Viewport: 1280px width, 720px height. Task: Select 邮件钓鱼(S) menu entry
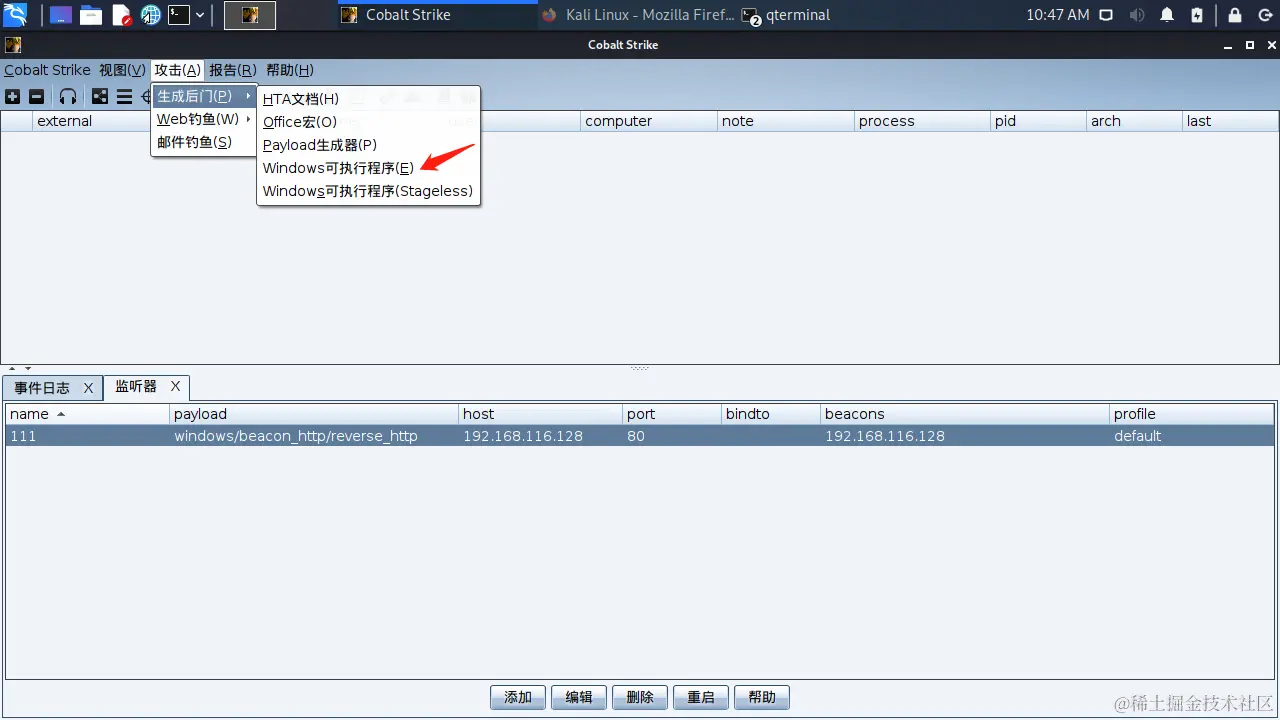[x=204, y=142]
